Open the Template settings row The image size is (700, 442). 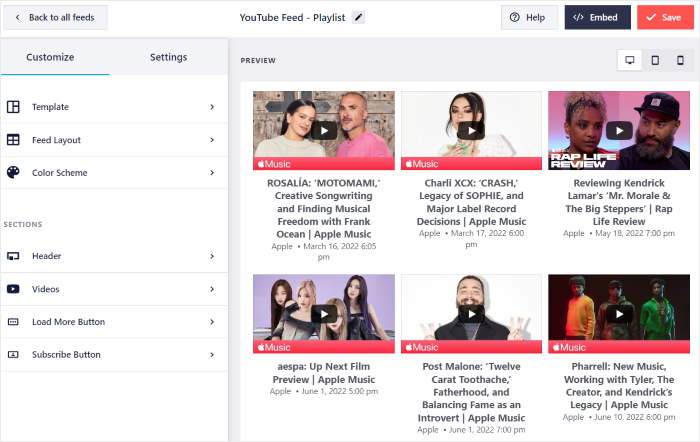[x=114, y=107]
